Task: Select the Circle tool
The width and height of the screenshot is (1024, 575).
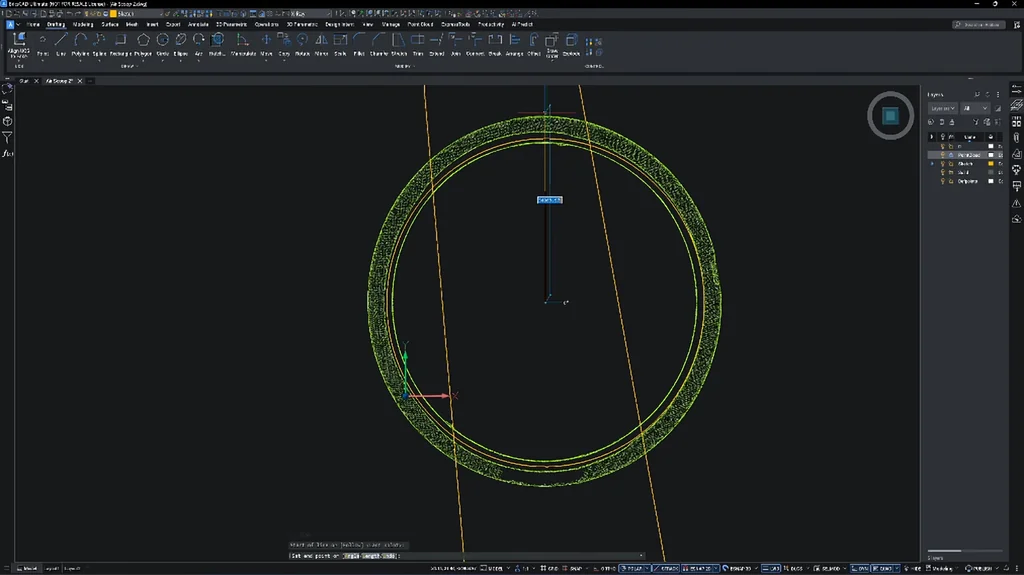Action: pos(163,44)
